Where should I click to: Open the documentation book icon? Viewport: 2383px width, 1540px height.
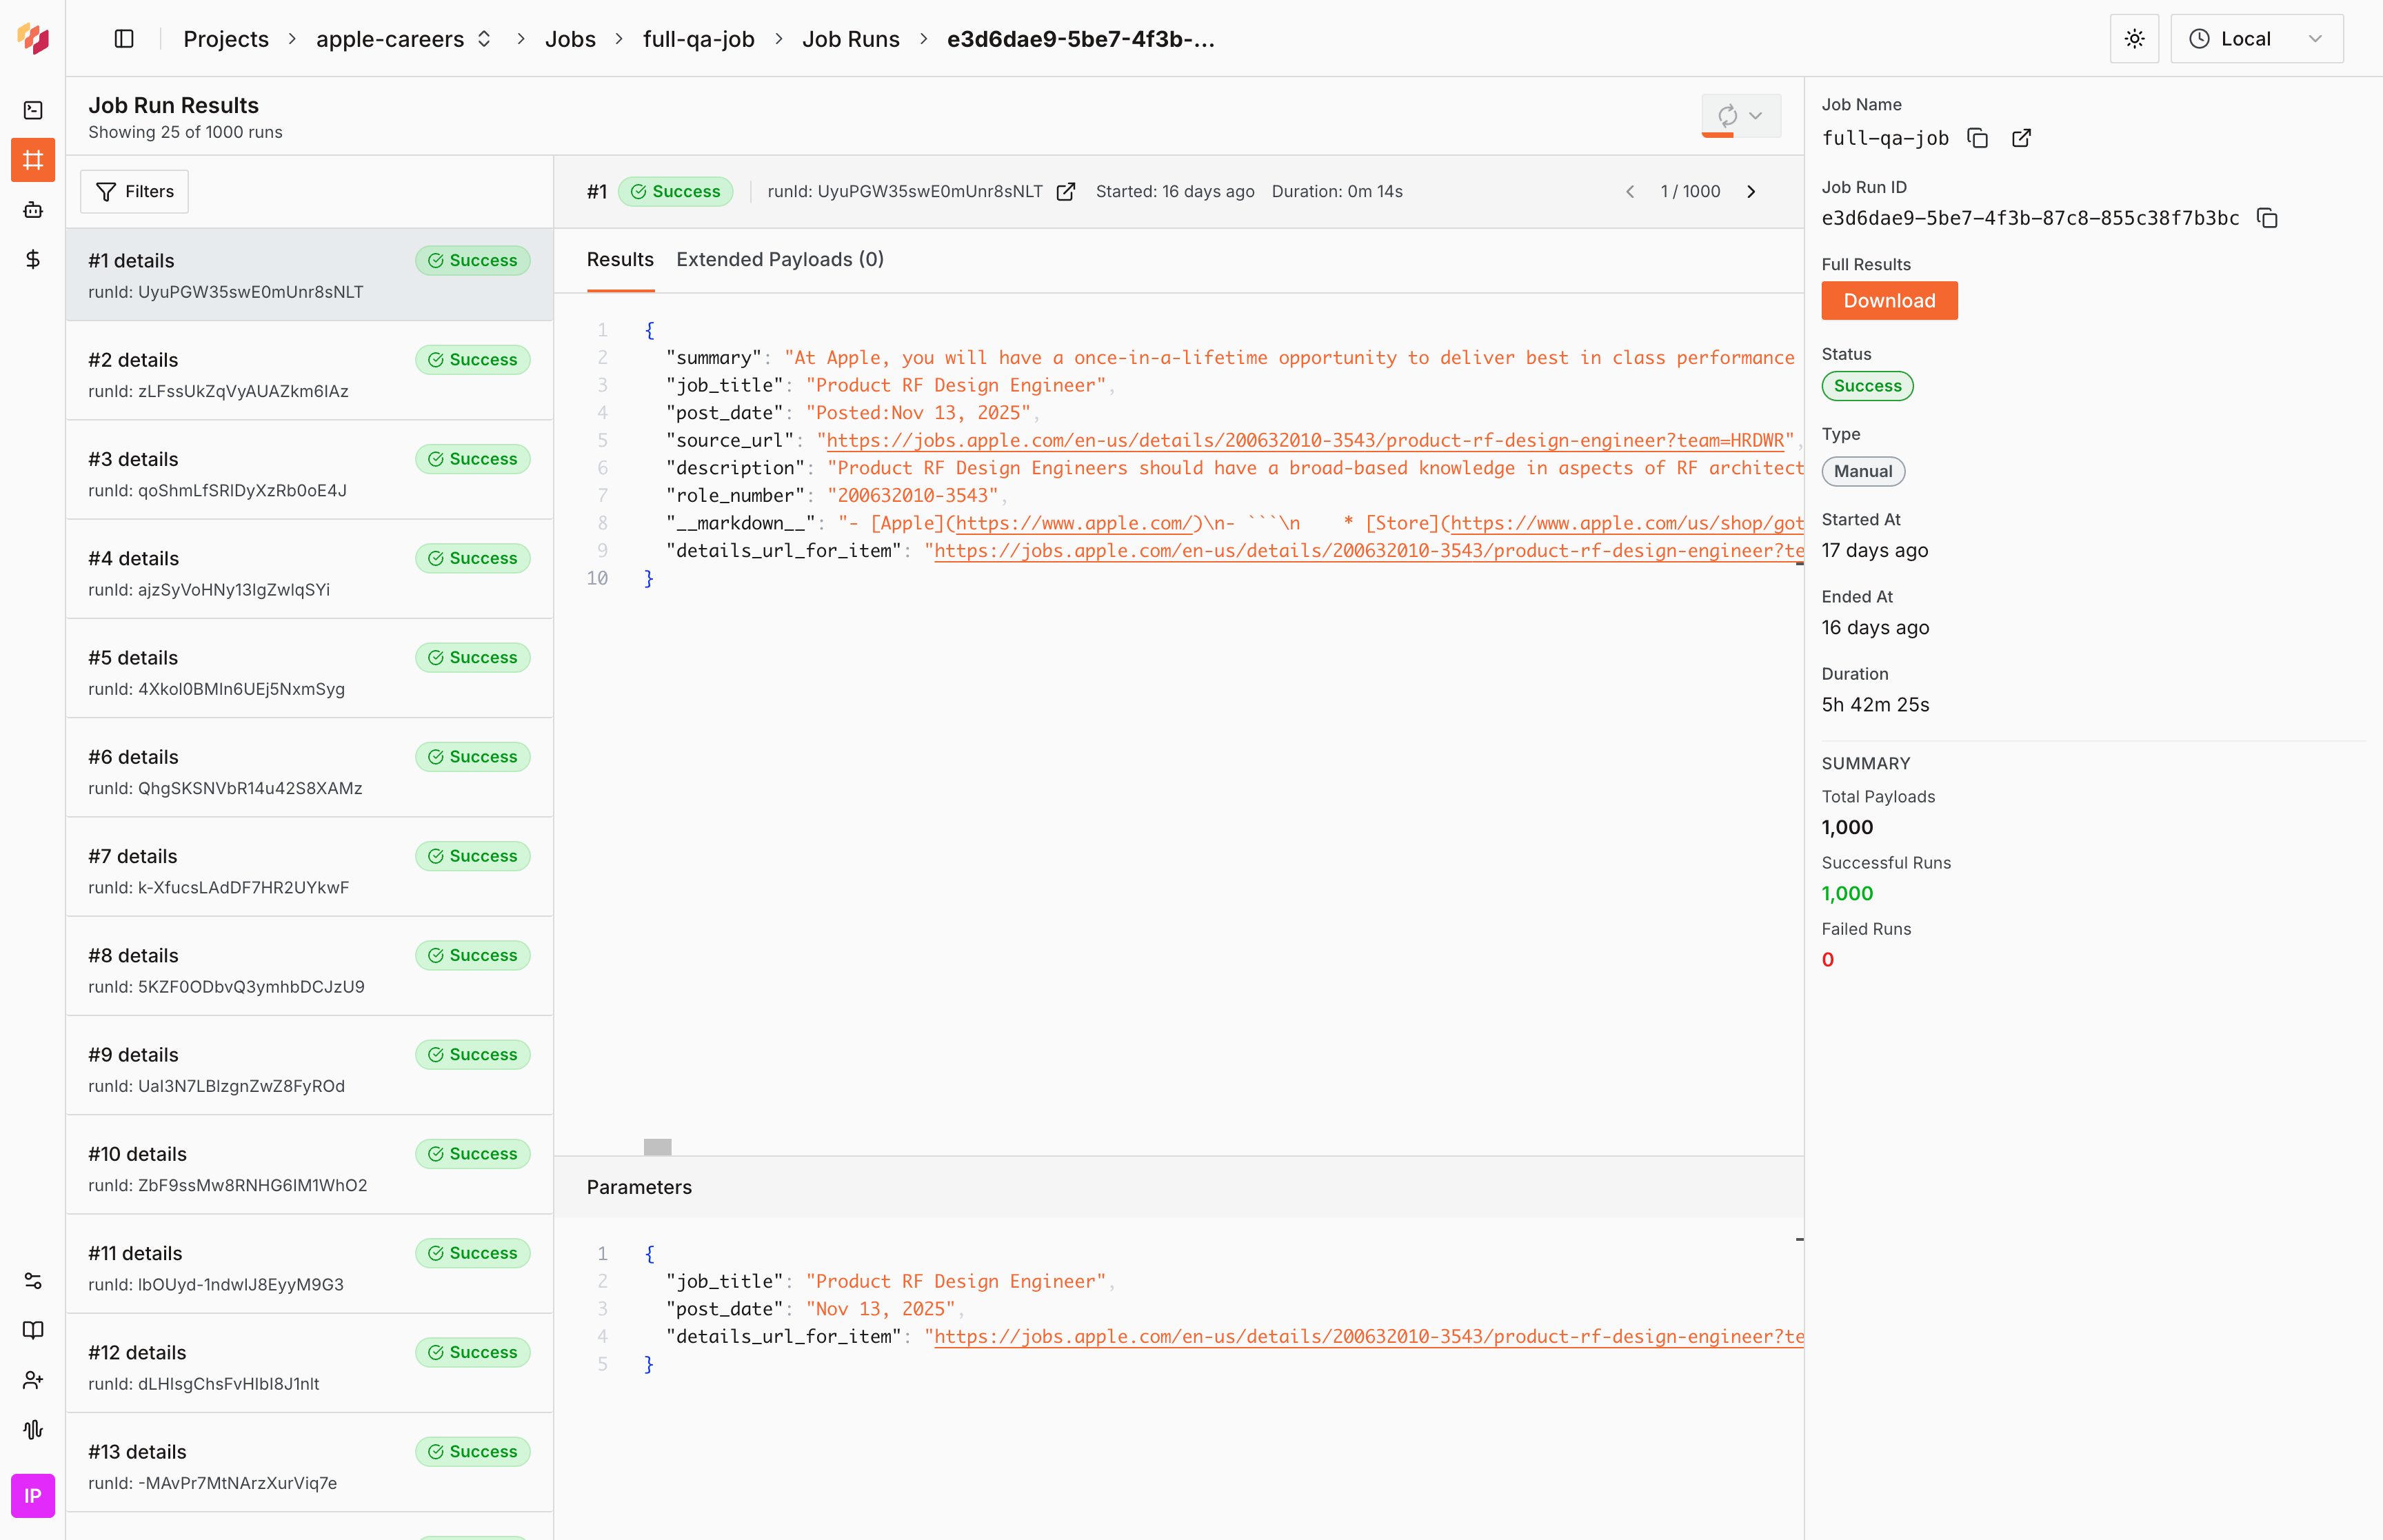(32, 1330)
